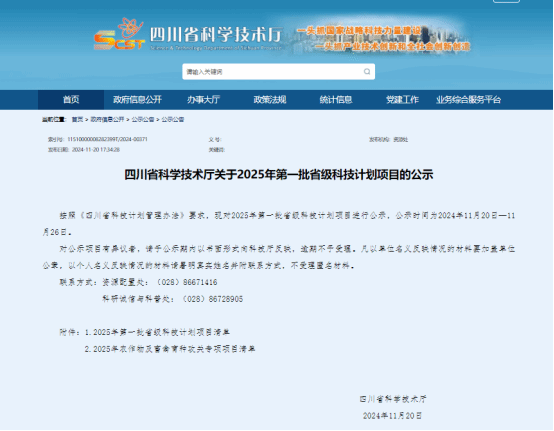Image resolution: width=554 pixels, height=431 pixels.
Task: Click the button at top right corner
Action: pyautogui.click(x=506, y=1)
